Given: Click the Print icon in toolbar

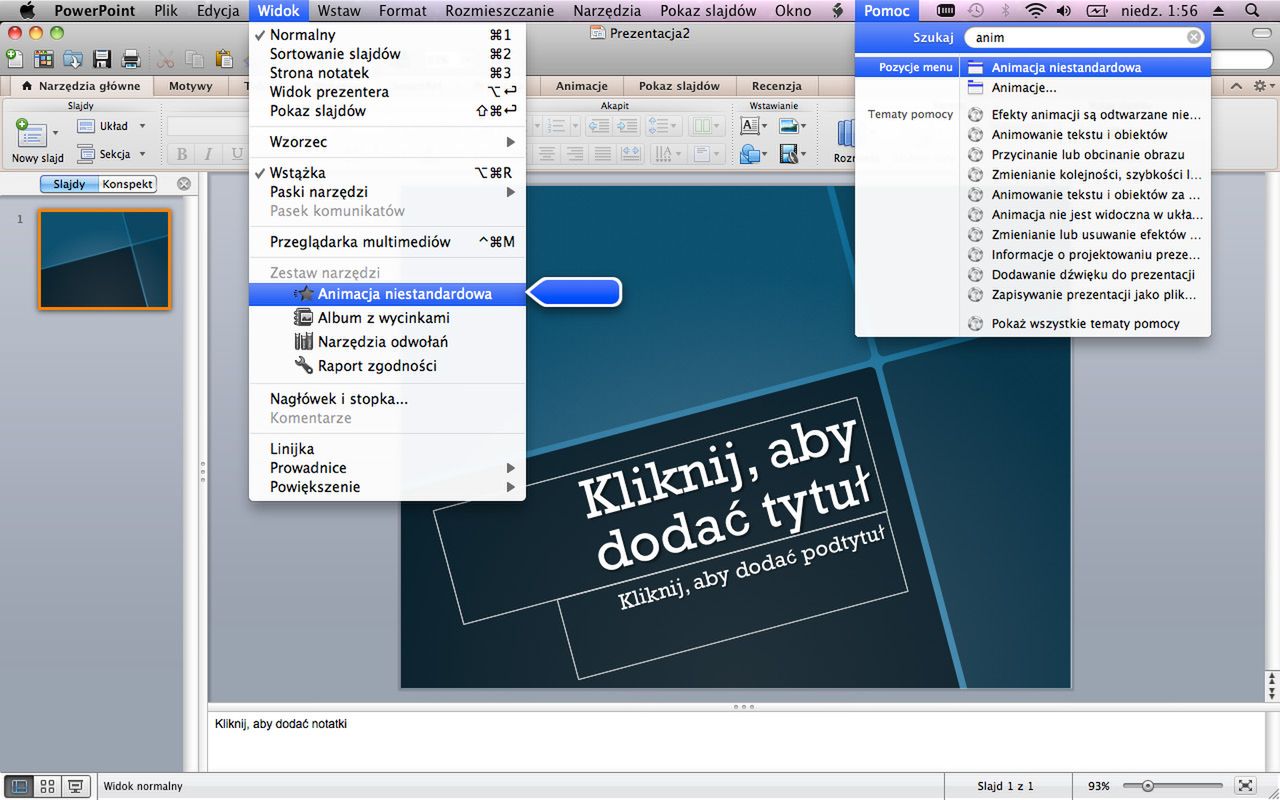Looking at the screenshot, I should [x=130, y=59].
